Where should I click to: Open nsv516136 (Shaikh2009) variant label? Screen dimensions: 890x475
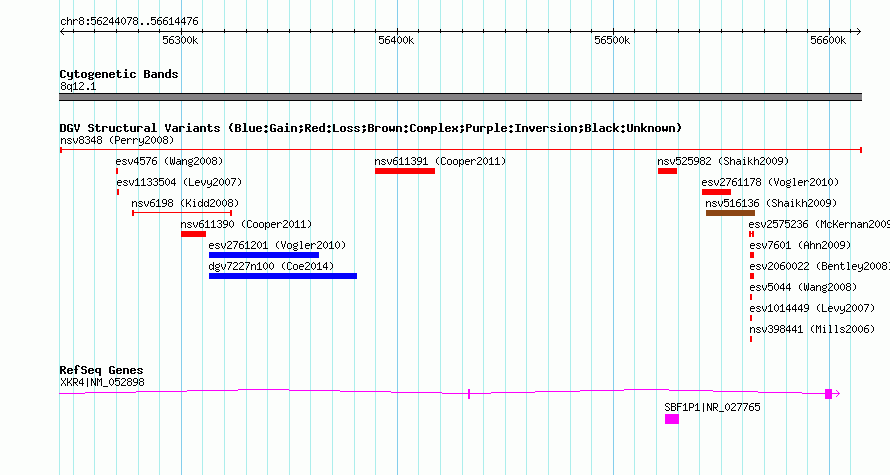click(771, 203)
